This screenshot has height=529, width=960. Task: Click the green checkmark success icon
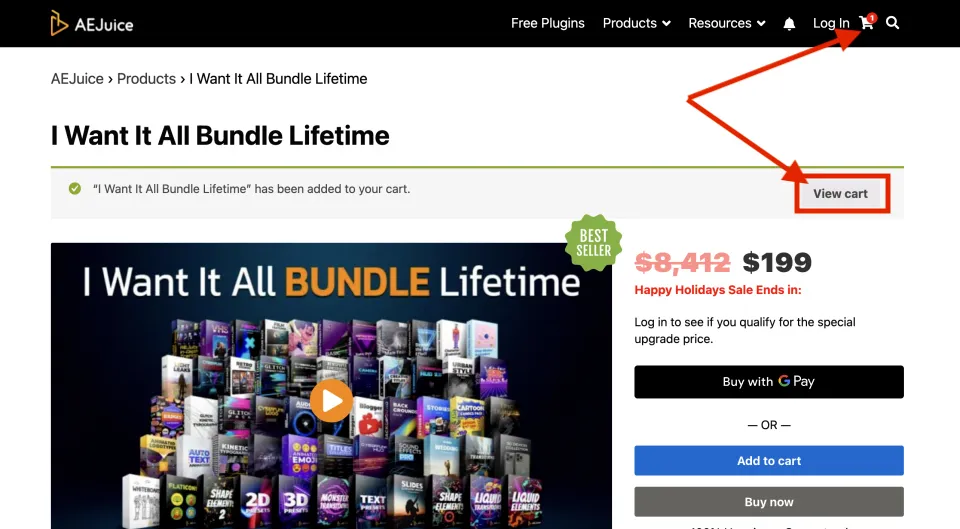[75, 189]
